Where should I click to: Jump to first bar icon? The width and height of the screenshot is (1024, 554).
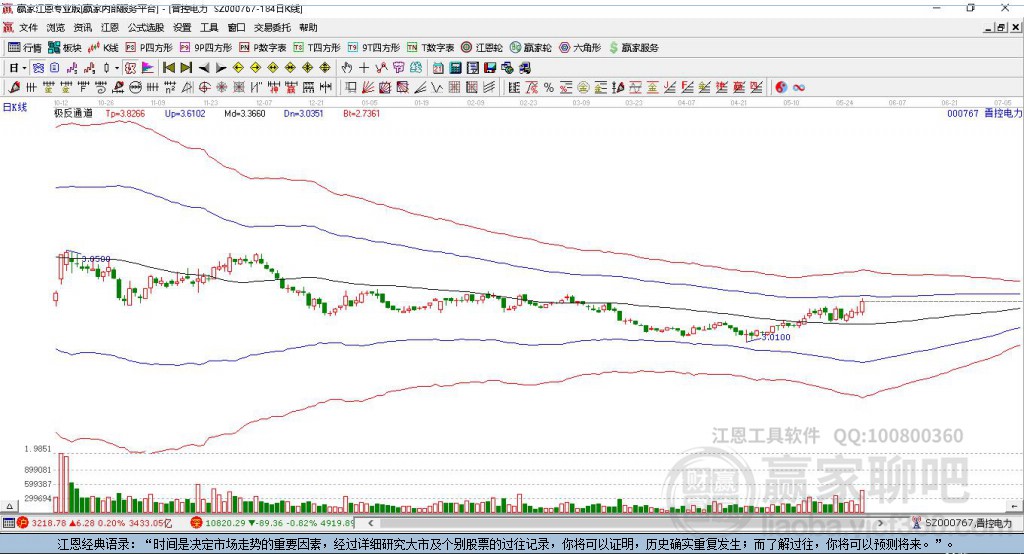coord(168,68)
